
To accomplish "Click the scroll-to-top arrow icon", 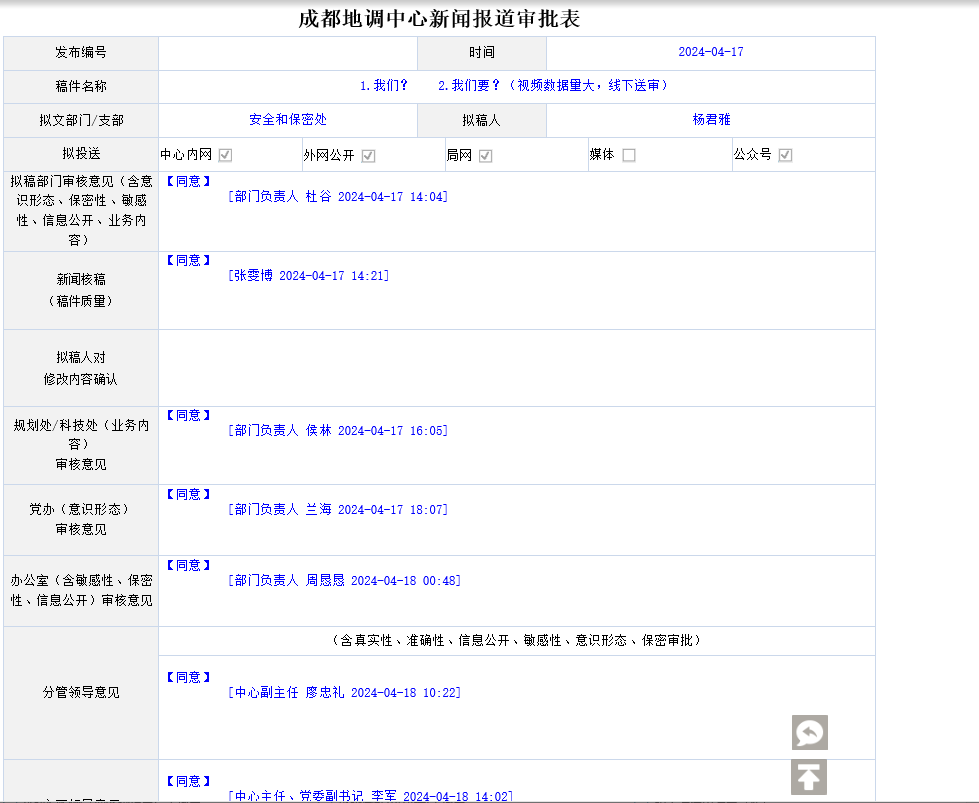I will tap(809, 777).
